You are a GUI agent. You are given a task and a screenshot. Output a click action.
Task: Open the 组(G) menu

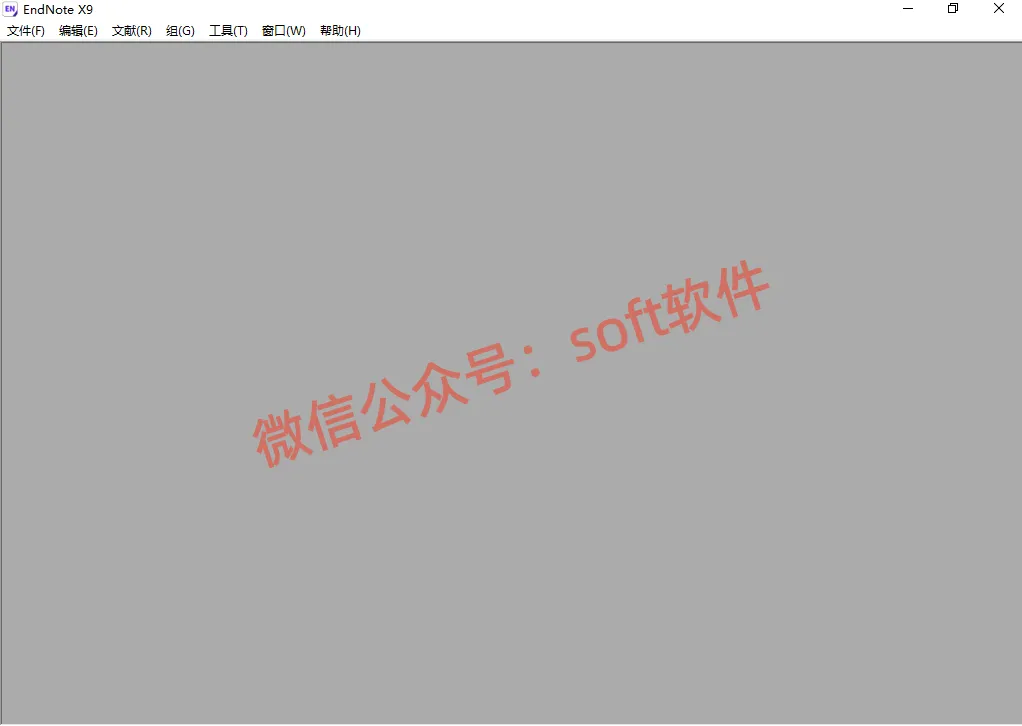[x=181, y=31]
